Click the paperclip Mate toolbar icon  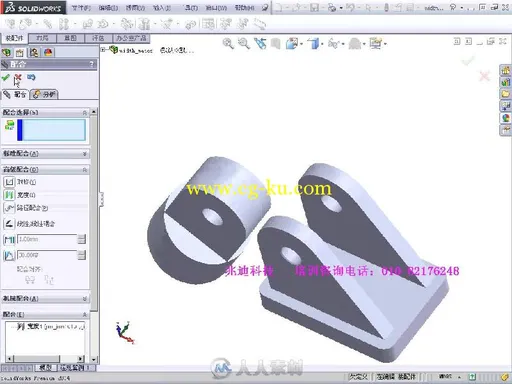point(48,24)
